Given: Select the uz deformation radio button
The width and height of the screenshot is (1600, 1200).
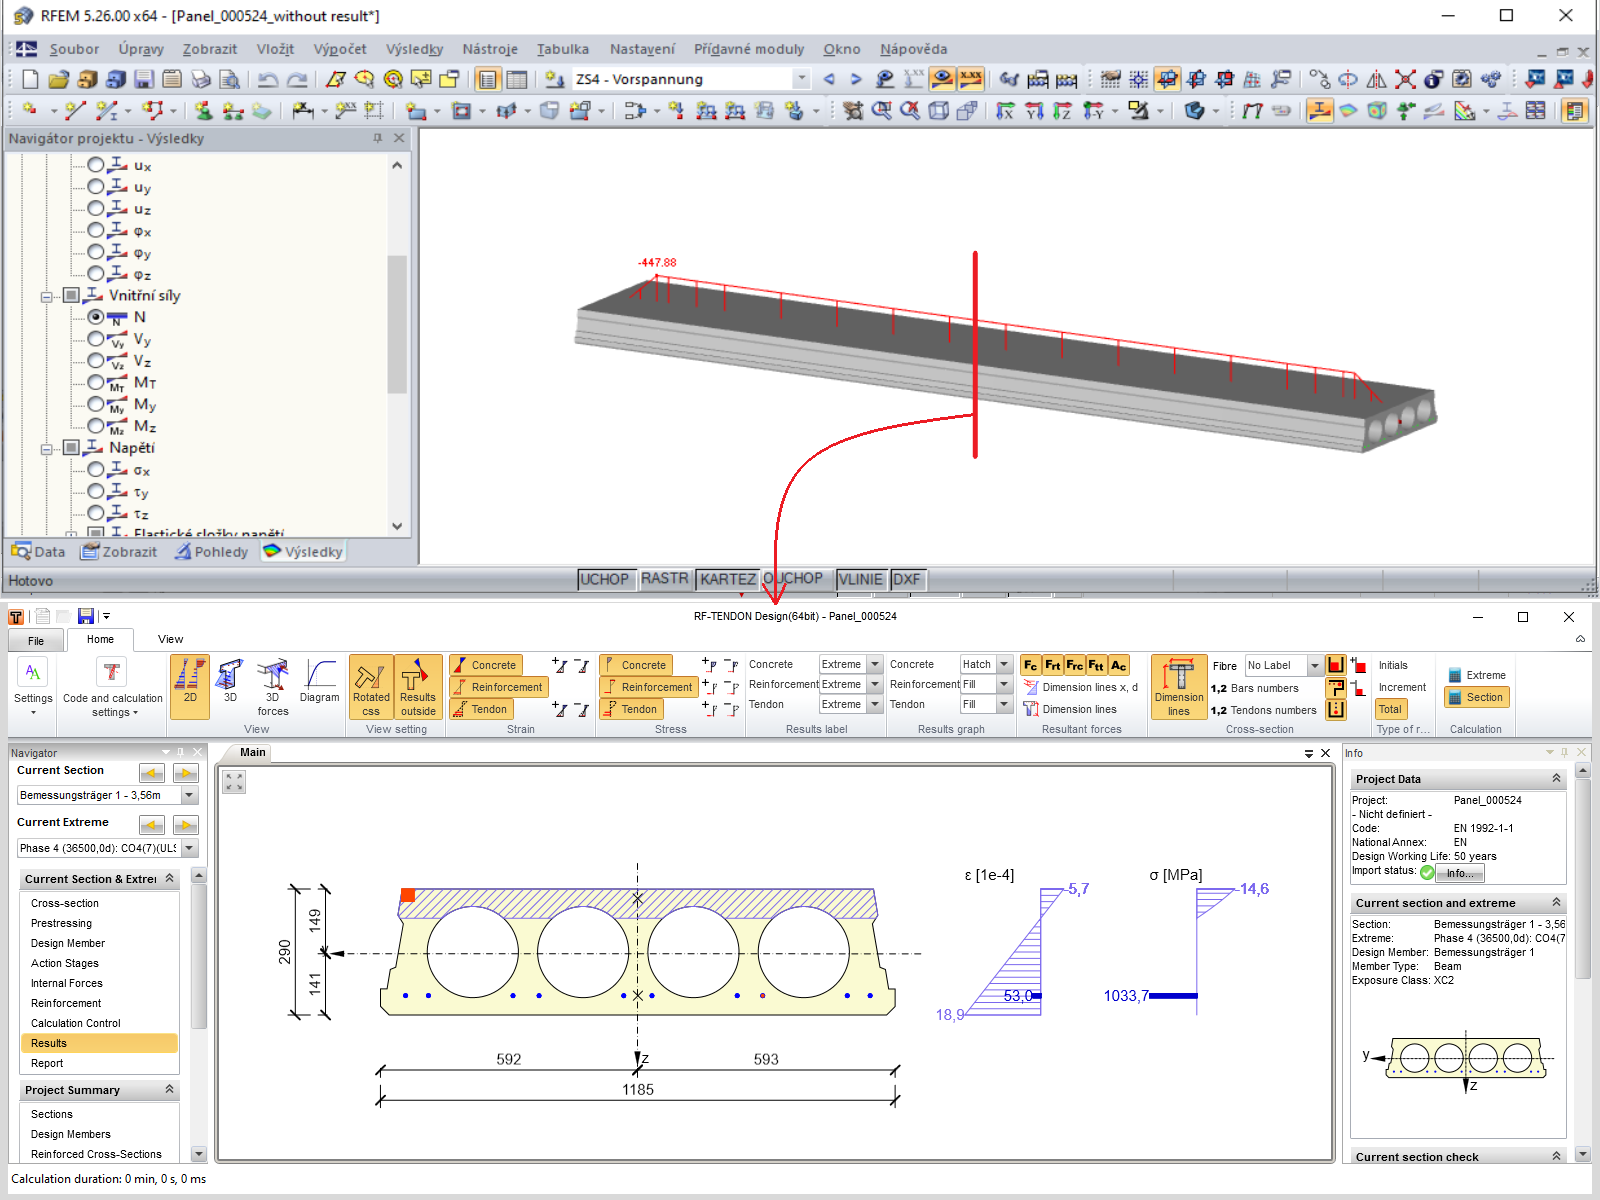Looking at the screenshot, I should 96,208.
